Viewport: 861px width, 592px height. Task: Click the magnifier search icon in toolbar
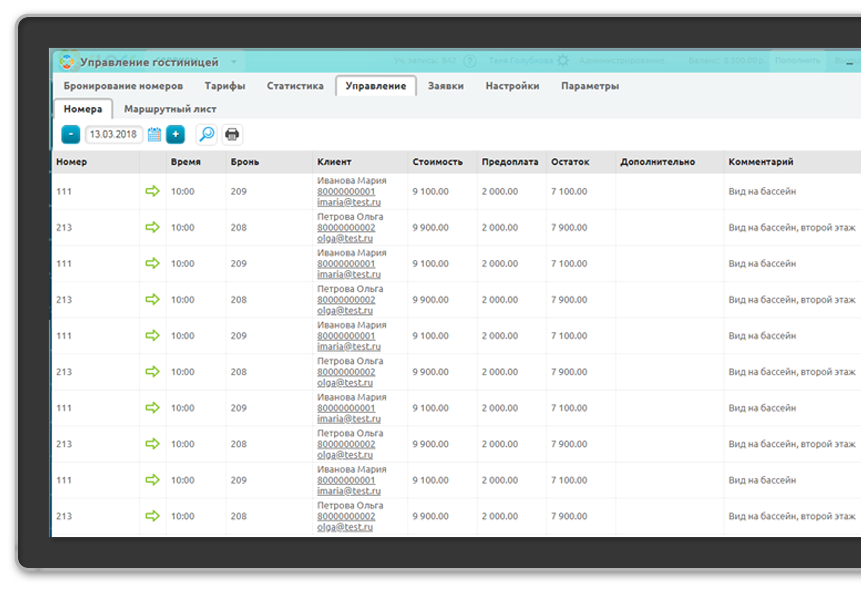pyautogui.click(x=206, y=134)
